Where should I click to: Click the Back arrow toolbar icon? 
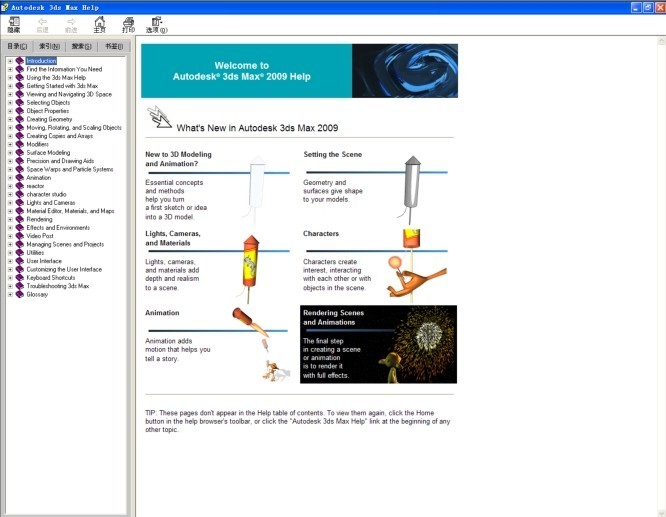tap(42, 25)
